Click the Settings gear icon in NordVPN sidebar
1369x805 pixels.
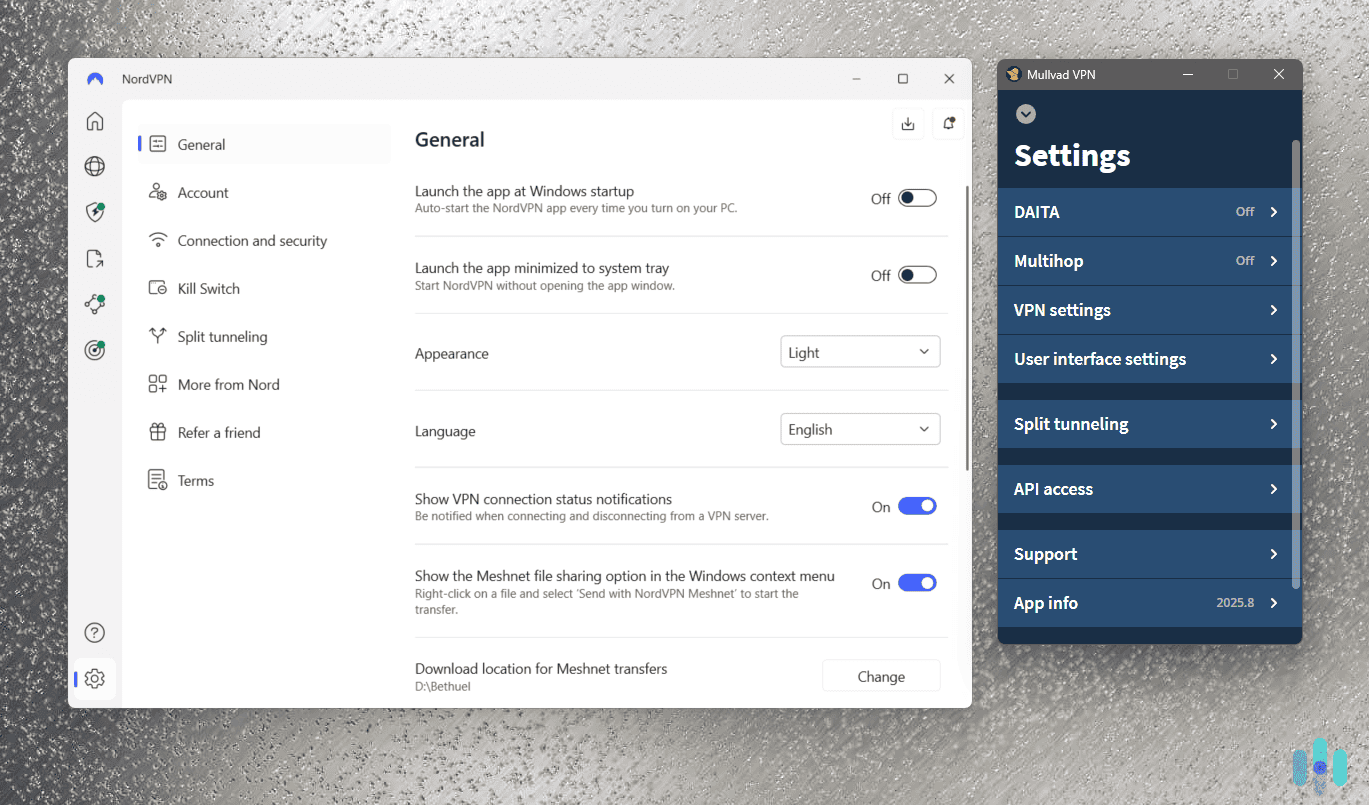pyautogui.click(x=94, y=678)
